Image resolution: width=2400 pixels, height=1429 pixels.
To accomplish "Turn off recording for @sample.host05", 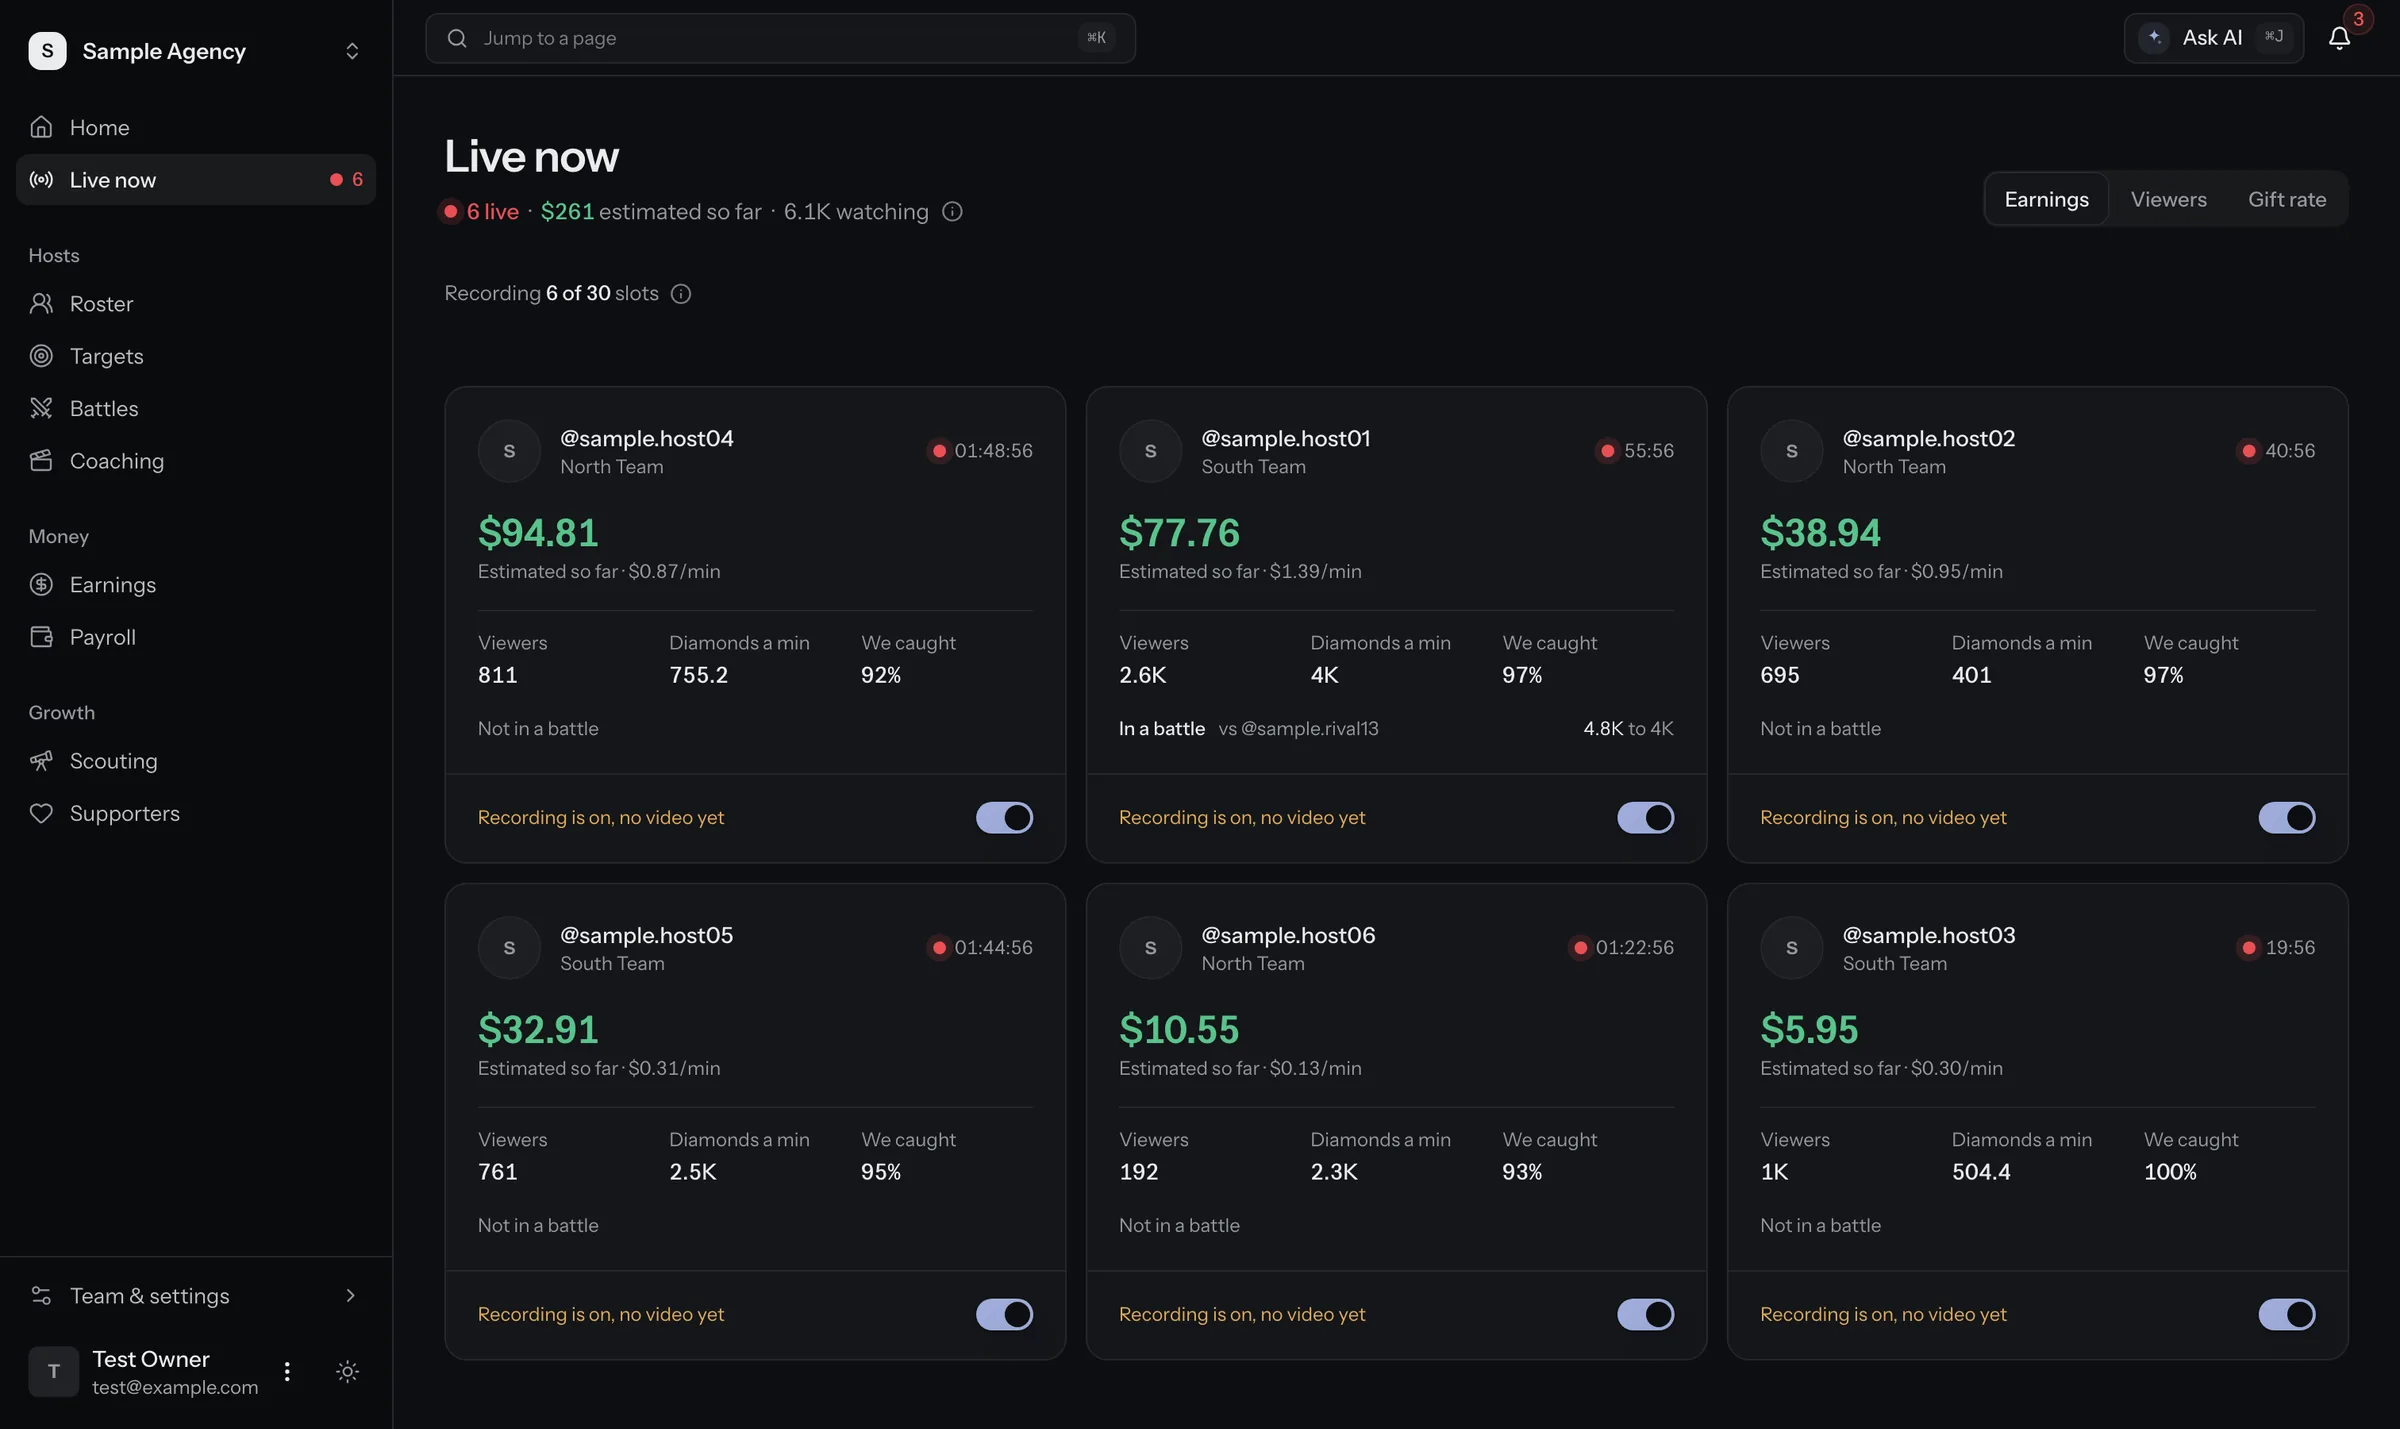I will [x=1004, y=1315].
